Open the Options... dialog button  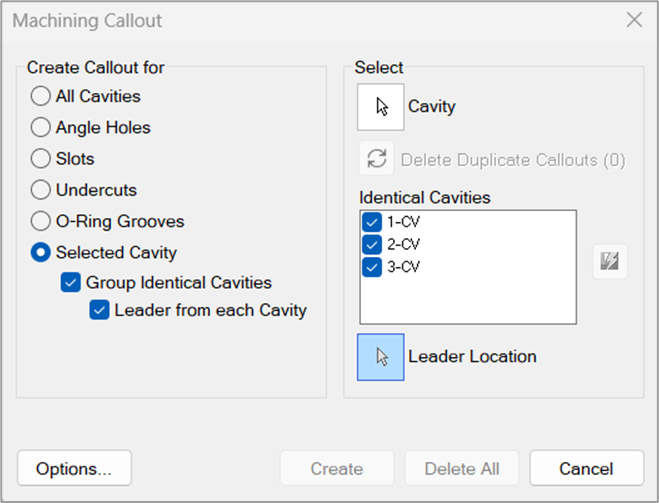tap(74, 468)
